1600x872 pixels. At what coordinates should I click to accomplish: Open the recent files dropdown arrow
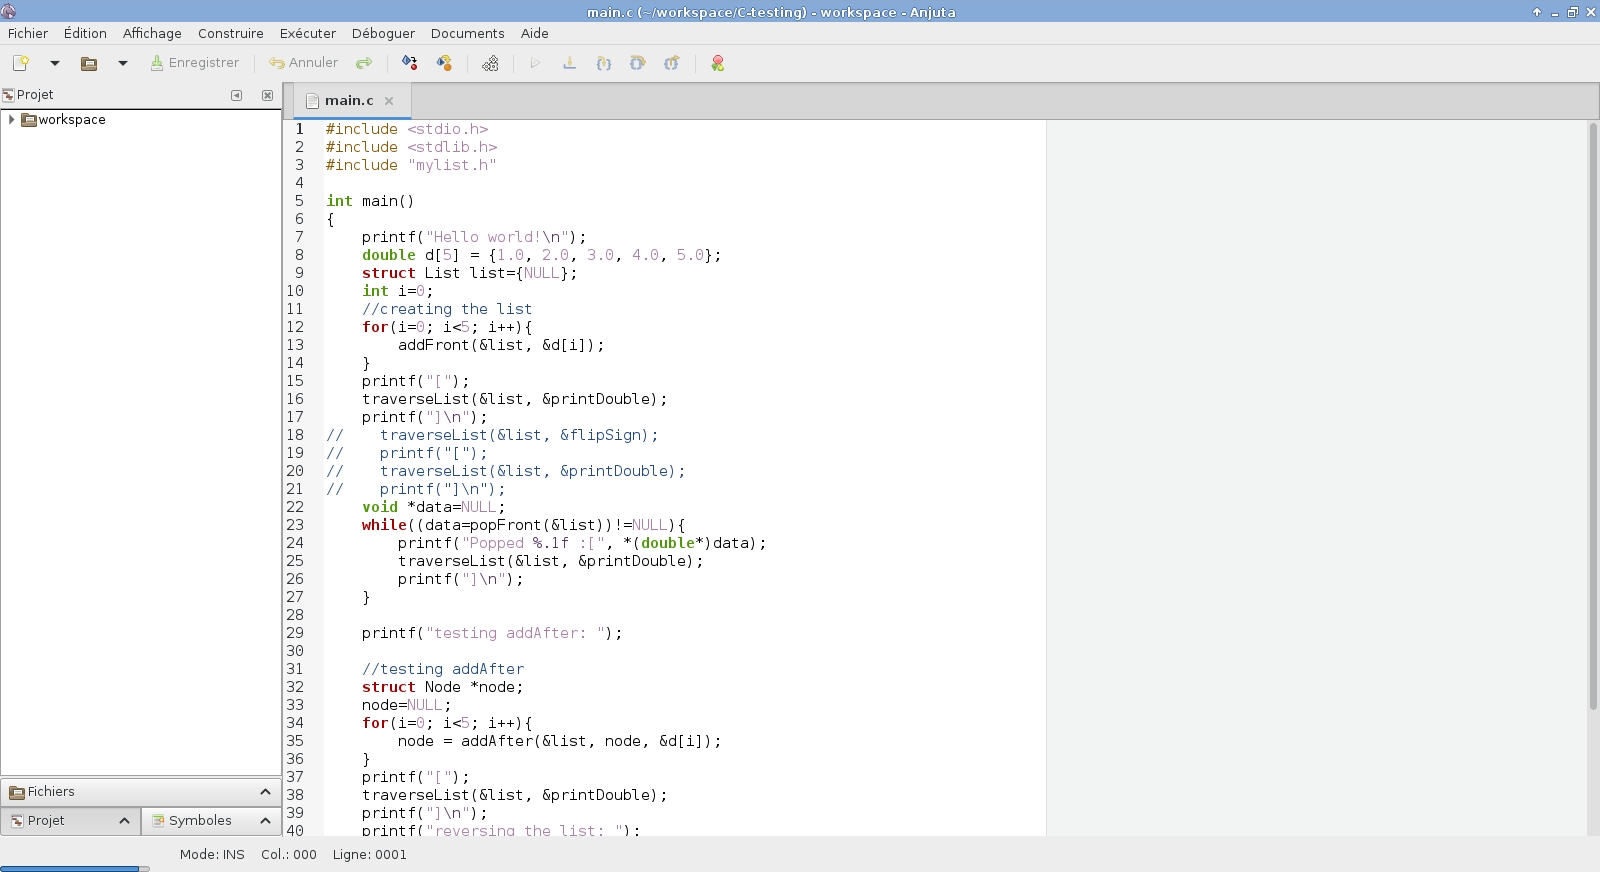[x=123, y=63]
